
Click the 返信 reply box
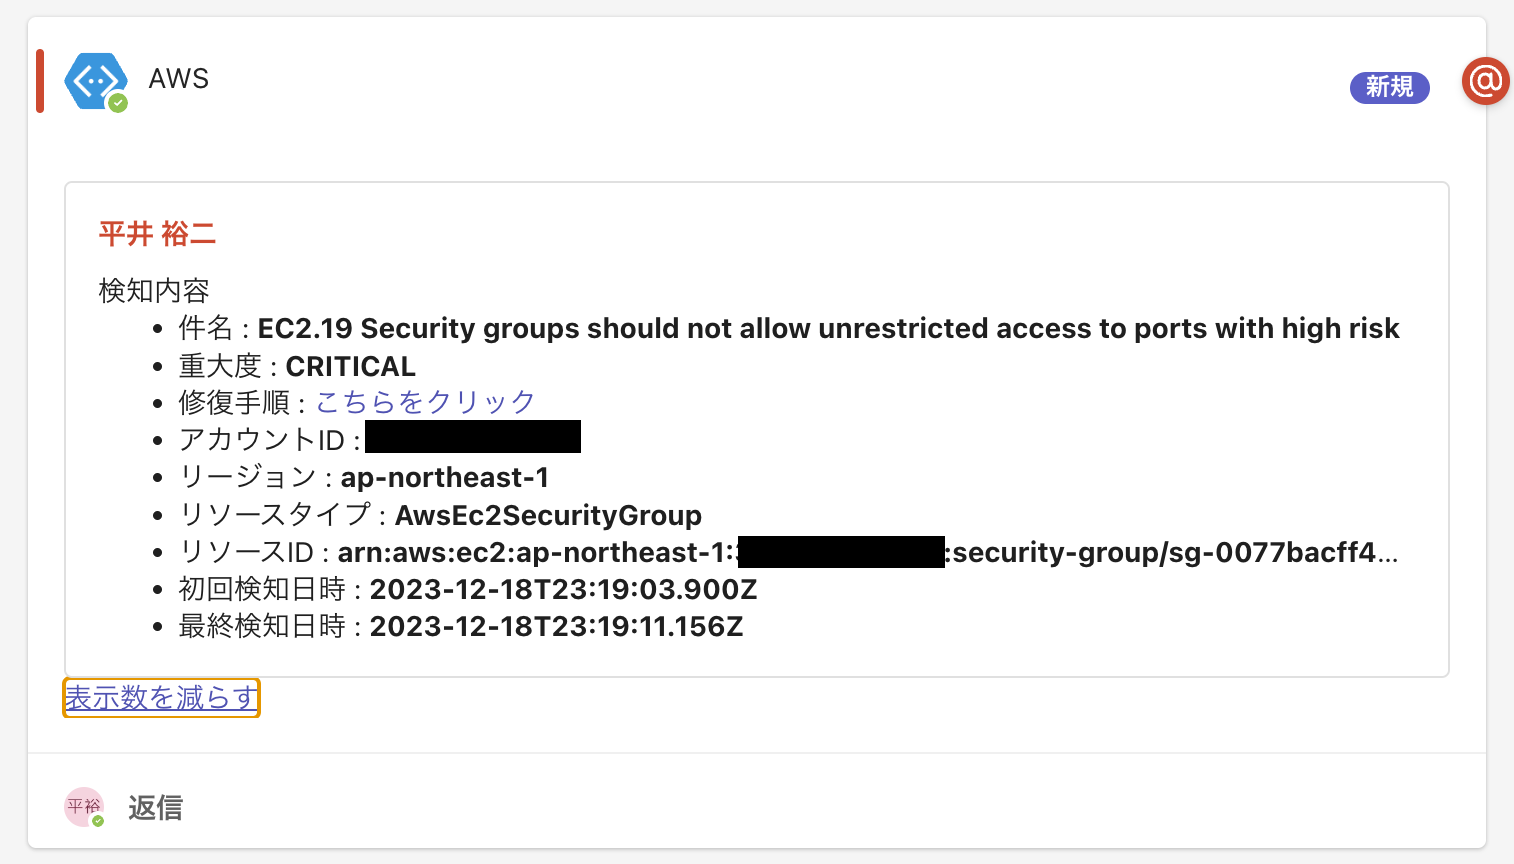click(155, 808)
